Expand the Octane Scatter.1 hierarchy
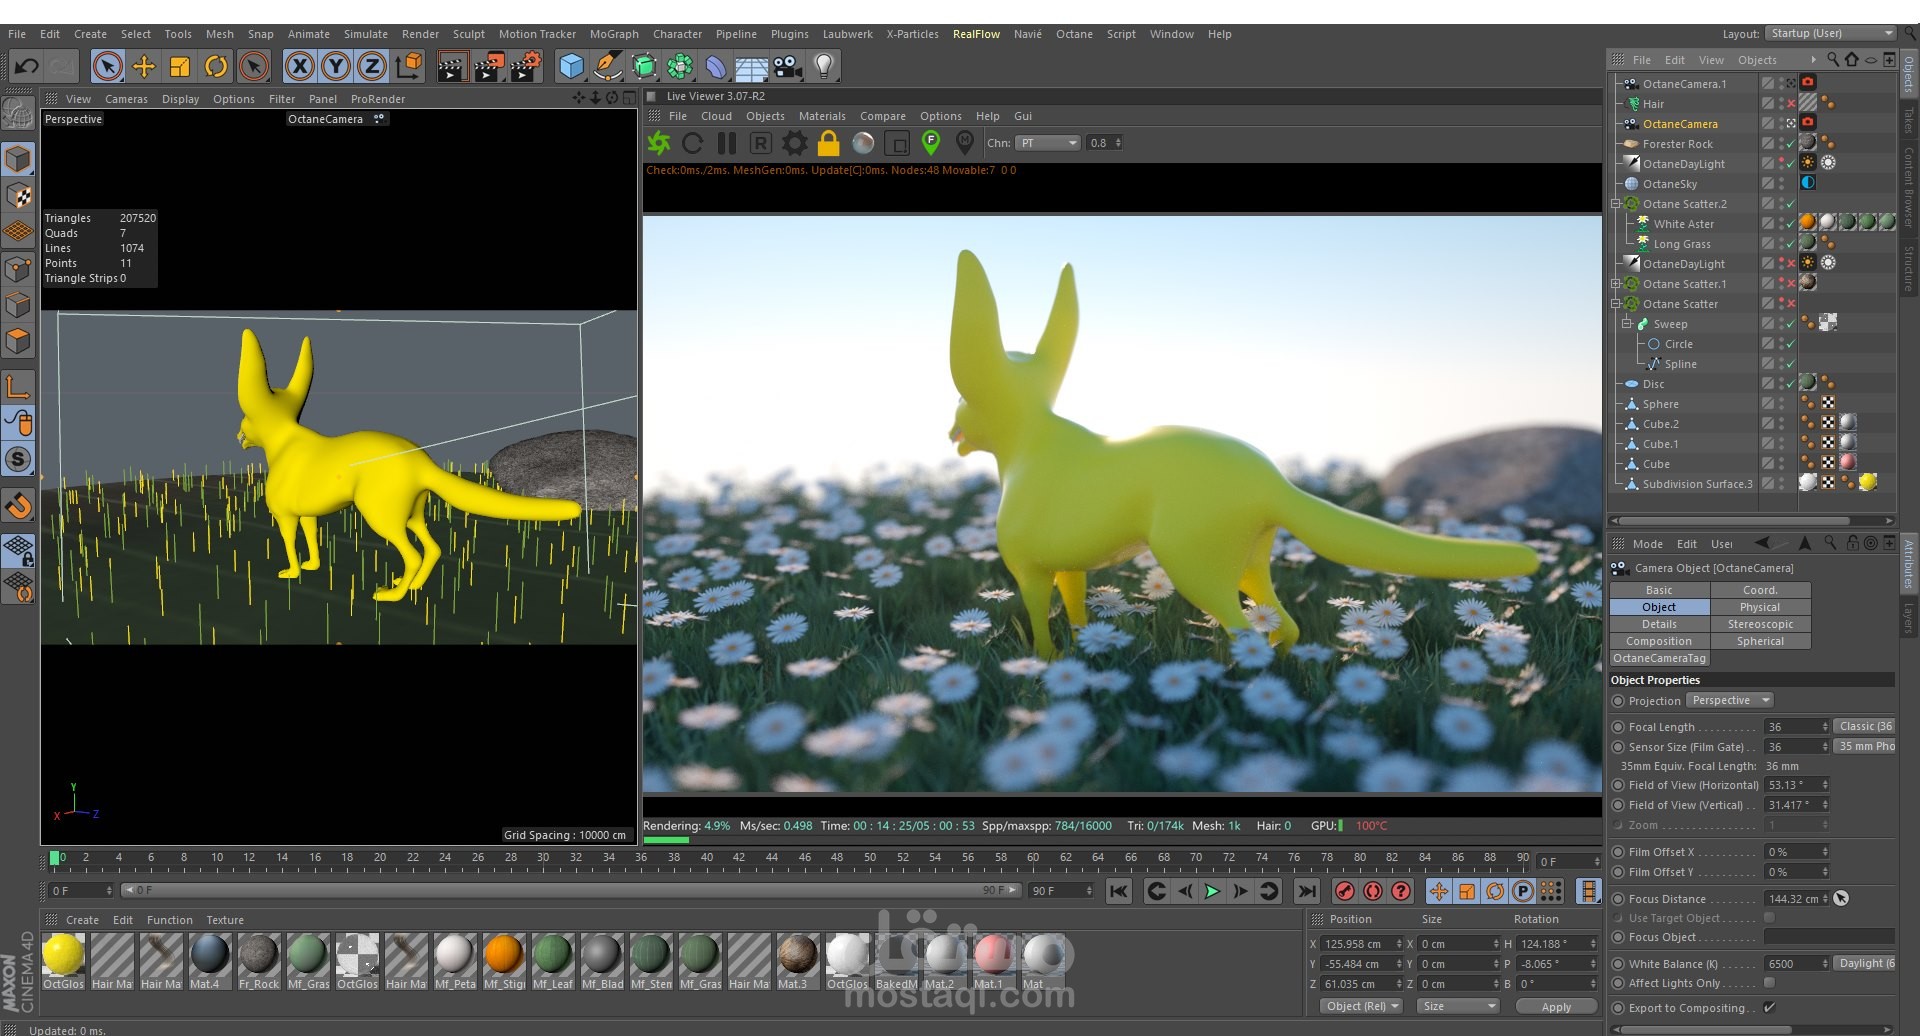This screenshot has height=1036, width=1920. point(1617,283)
